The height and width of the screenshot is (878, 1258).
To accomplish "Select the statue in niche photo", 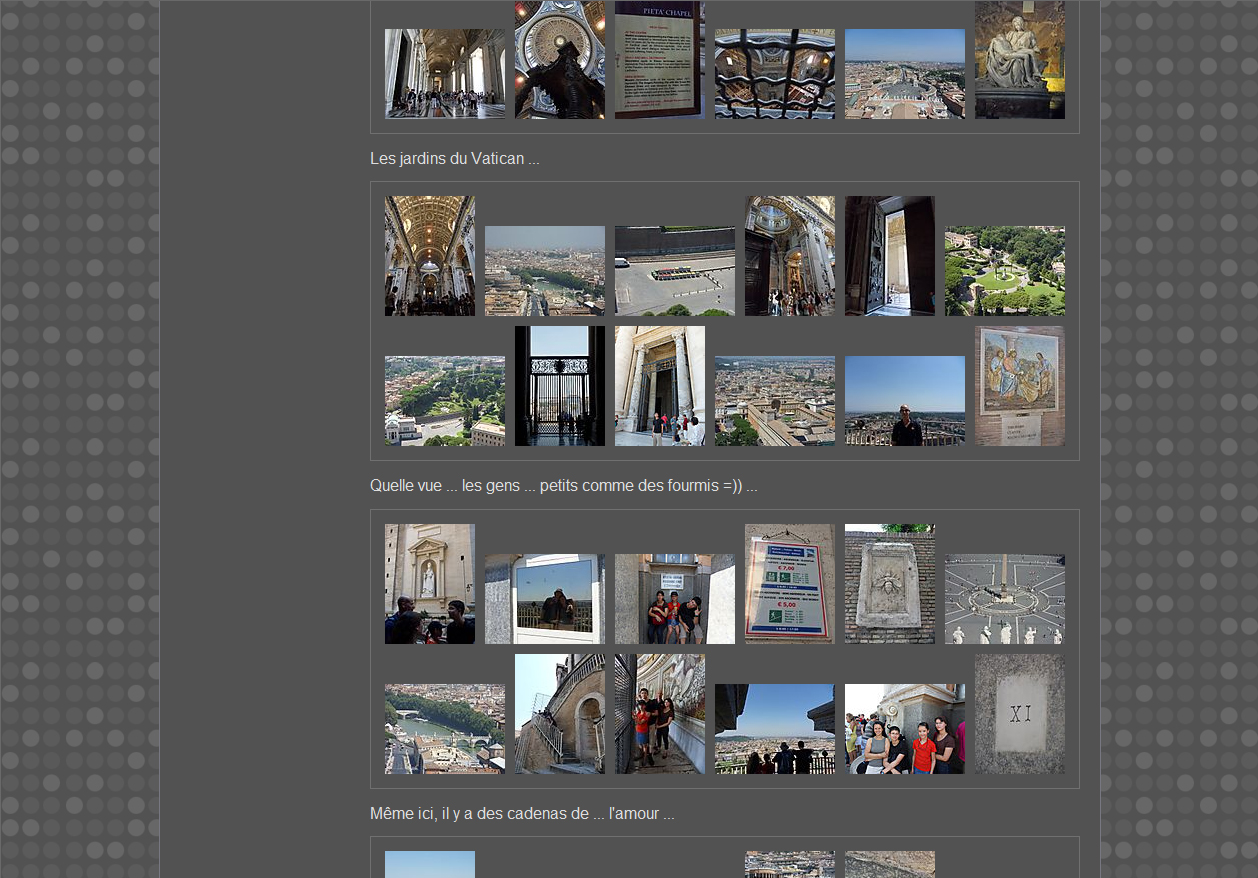I will 429,584.
